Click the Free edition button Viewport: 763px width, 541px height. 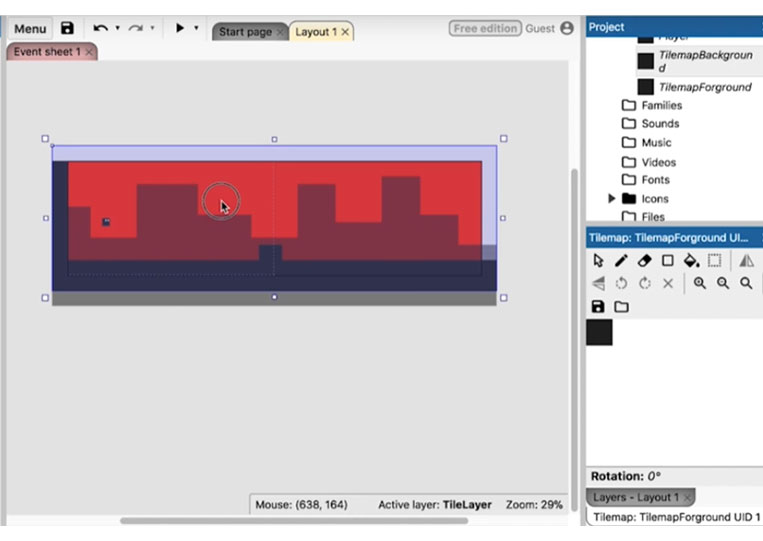[x=485, y=28]
